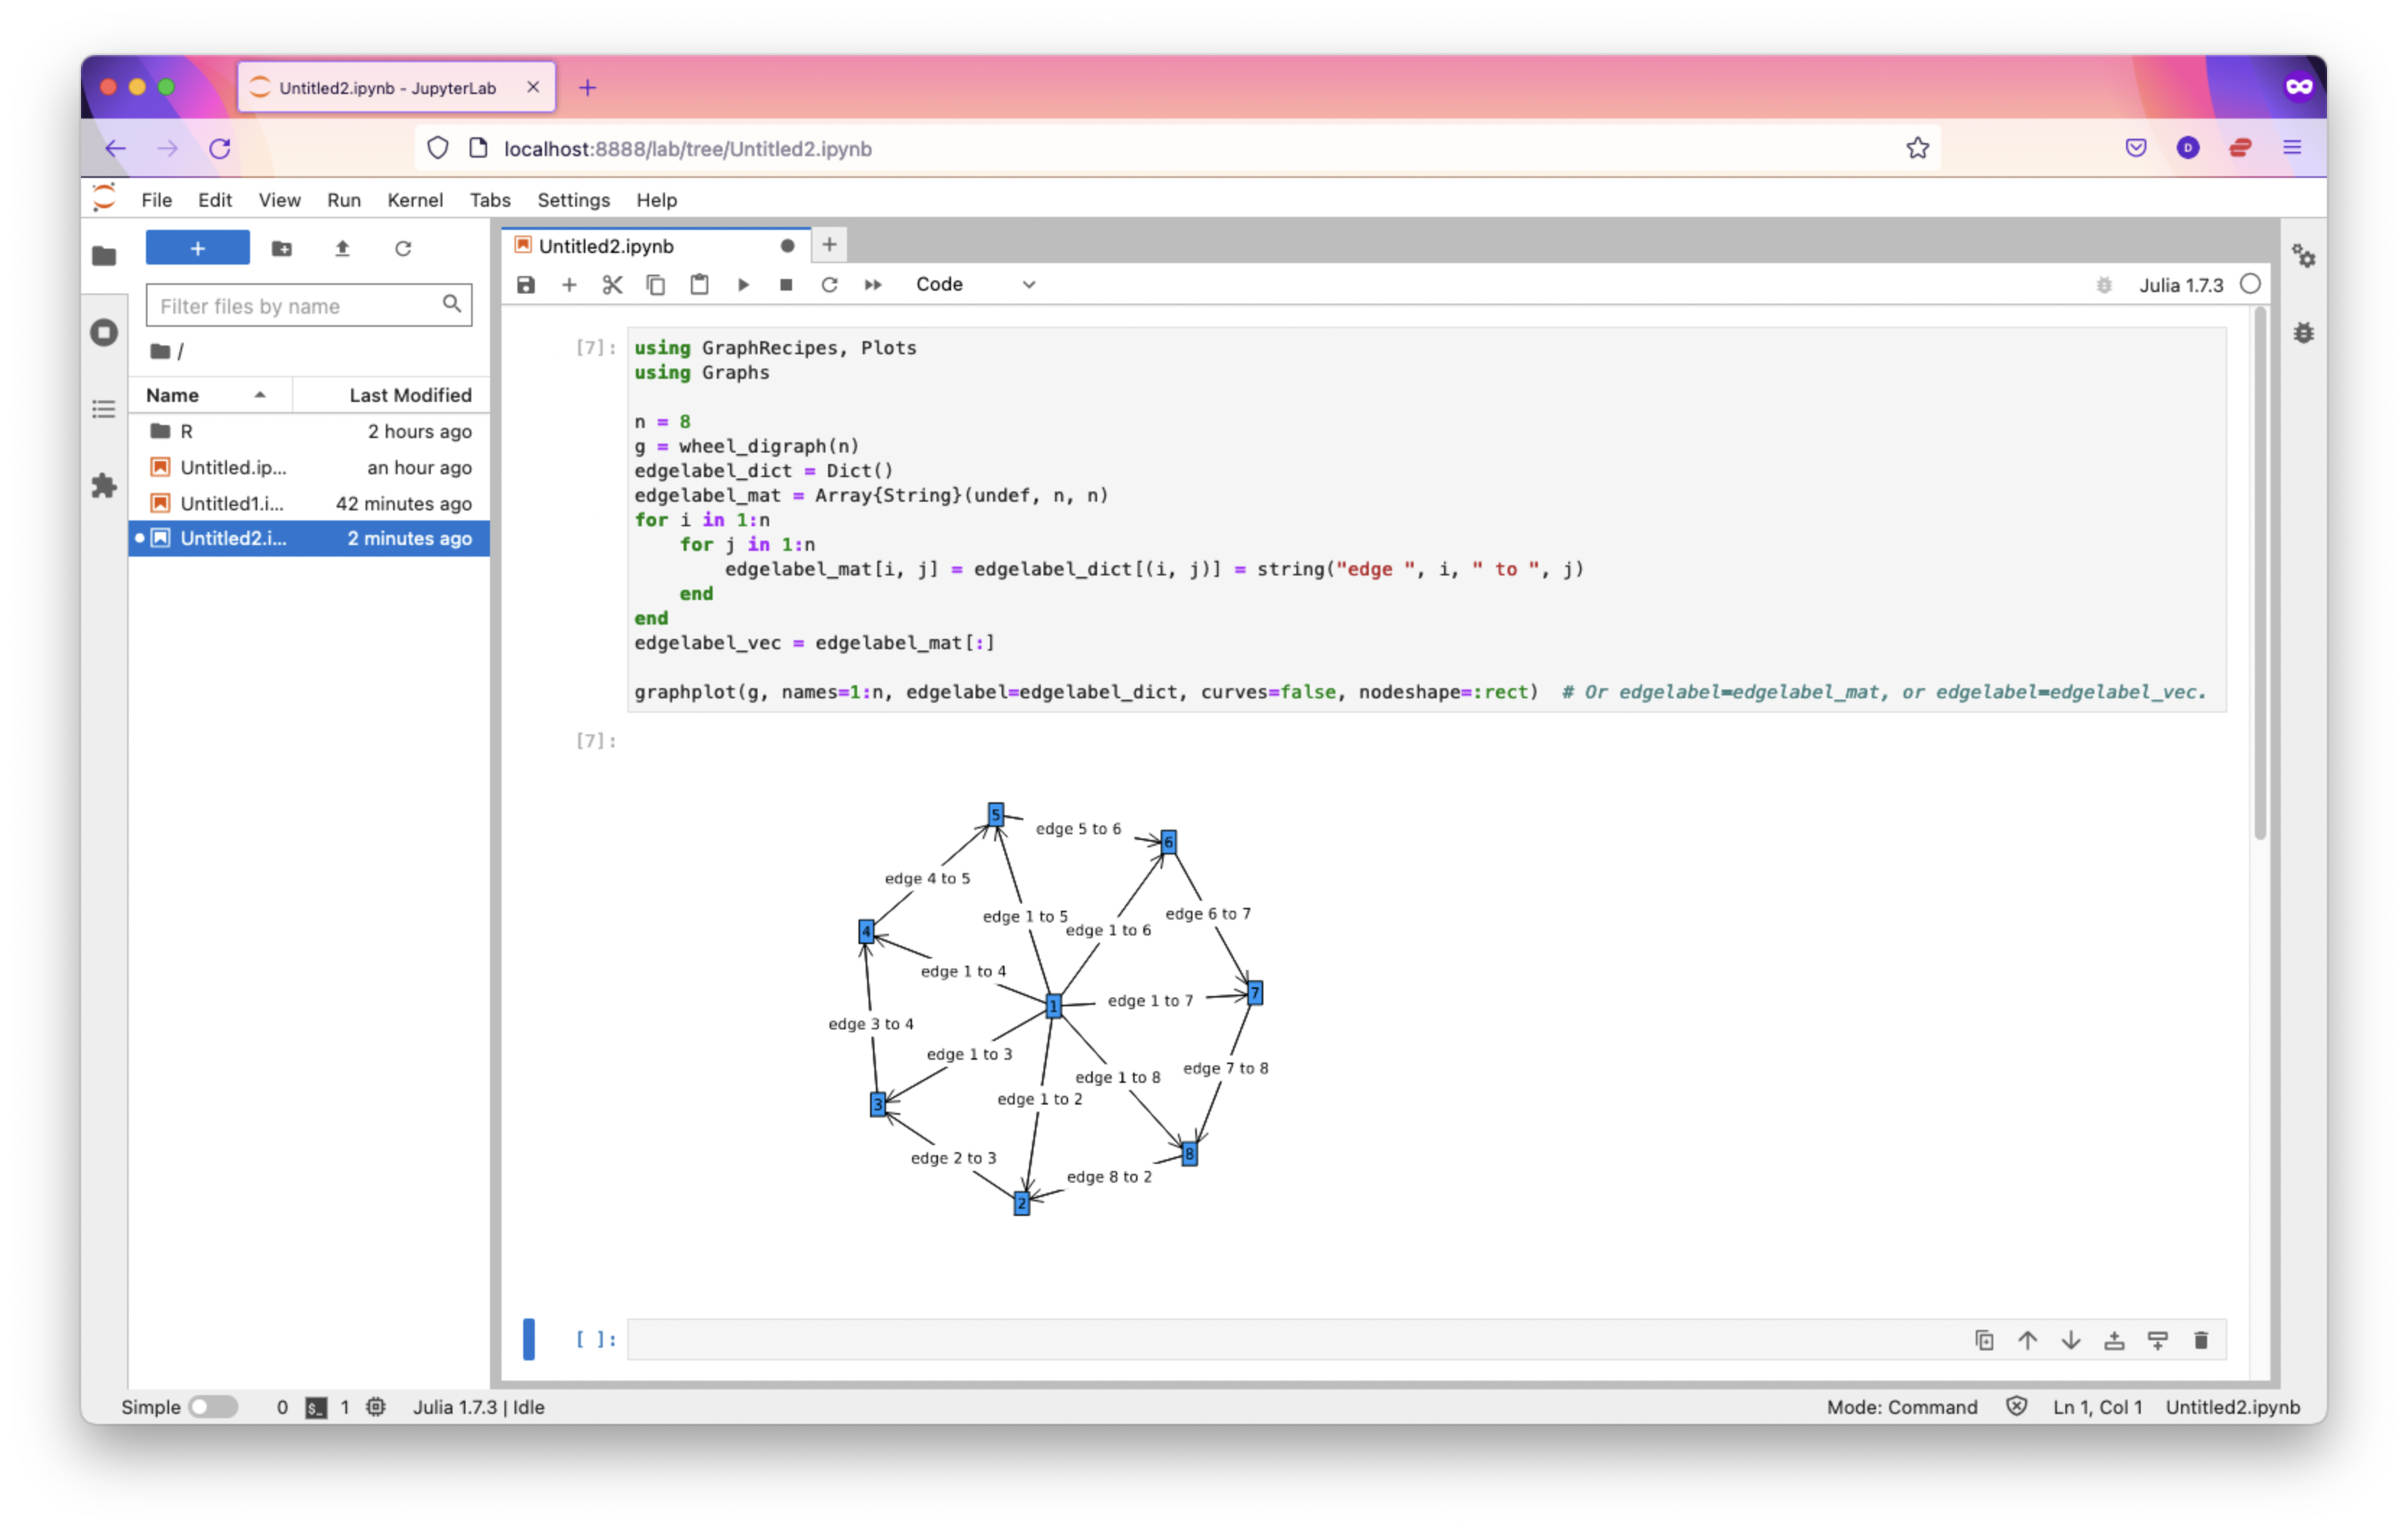Toggle Simple interface mode switch

click(213, 1407)
